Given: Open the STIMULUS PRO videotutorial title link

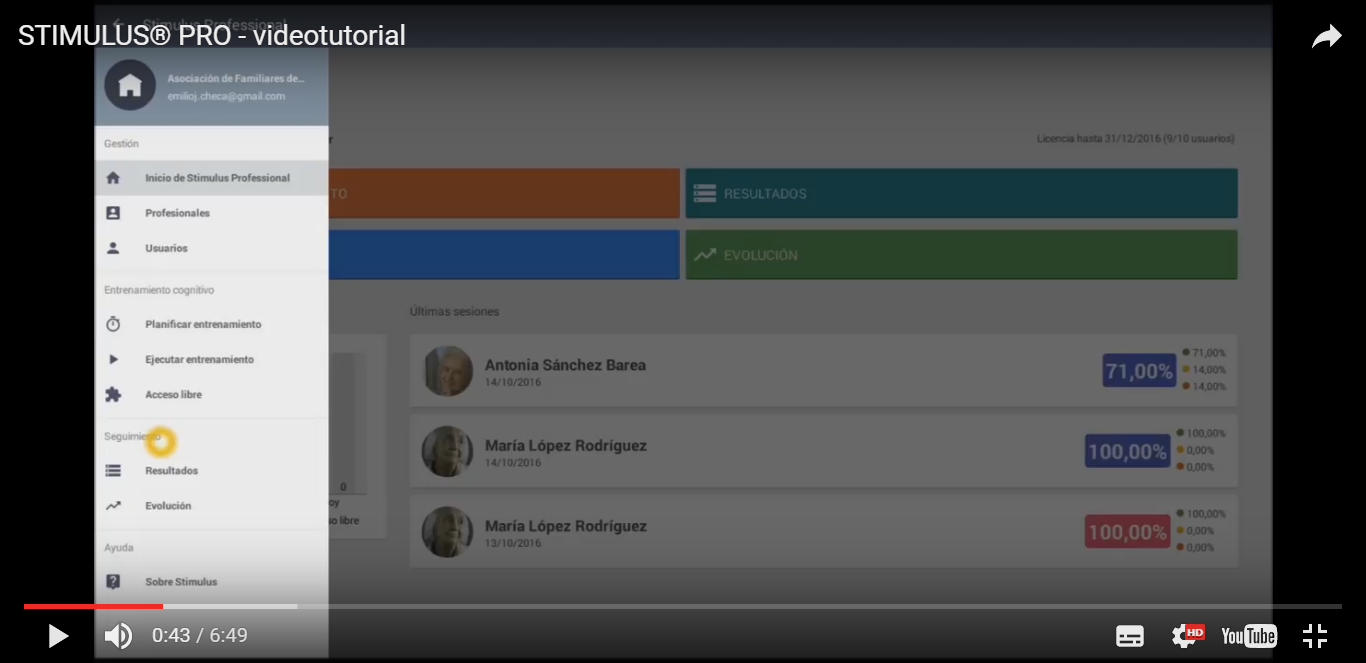Looking at the screenshot, I should pyautogui.click(x=212, y=36).
